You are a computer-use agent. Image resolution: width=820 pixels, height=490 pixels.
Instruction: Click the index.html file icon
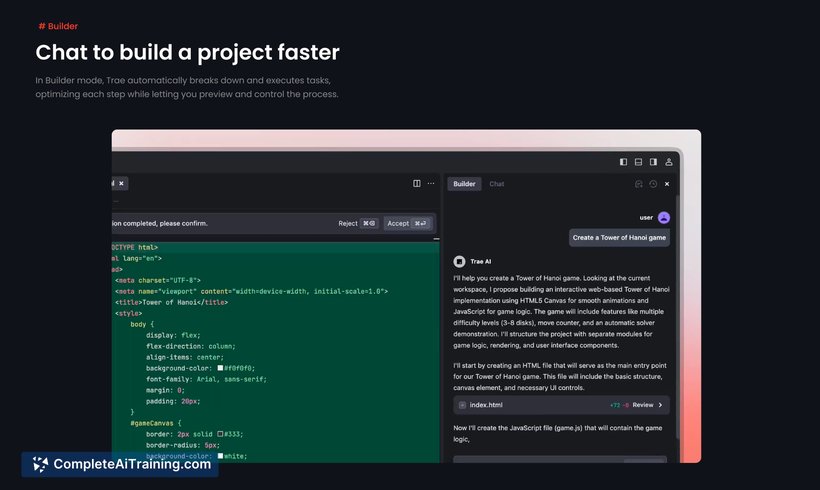coord(462,405)
